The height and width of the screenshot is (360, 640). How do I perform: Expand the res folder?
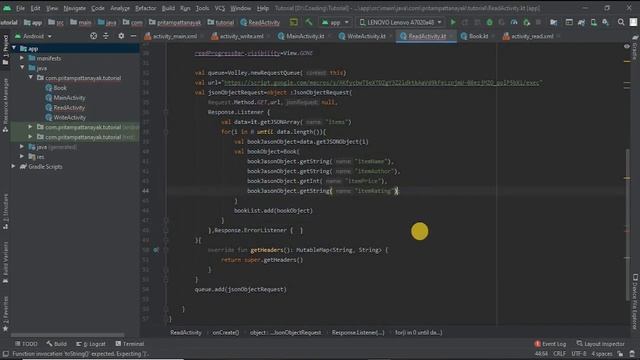[22, 156]
